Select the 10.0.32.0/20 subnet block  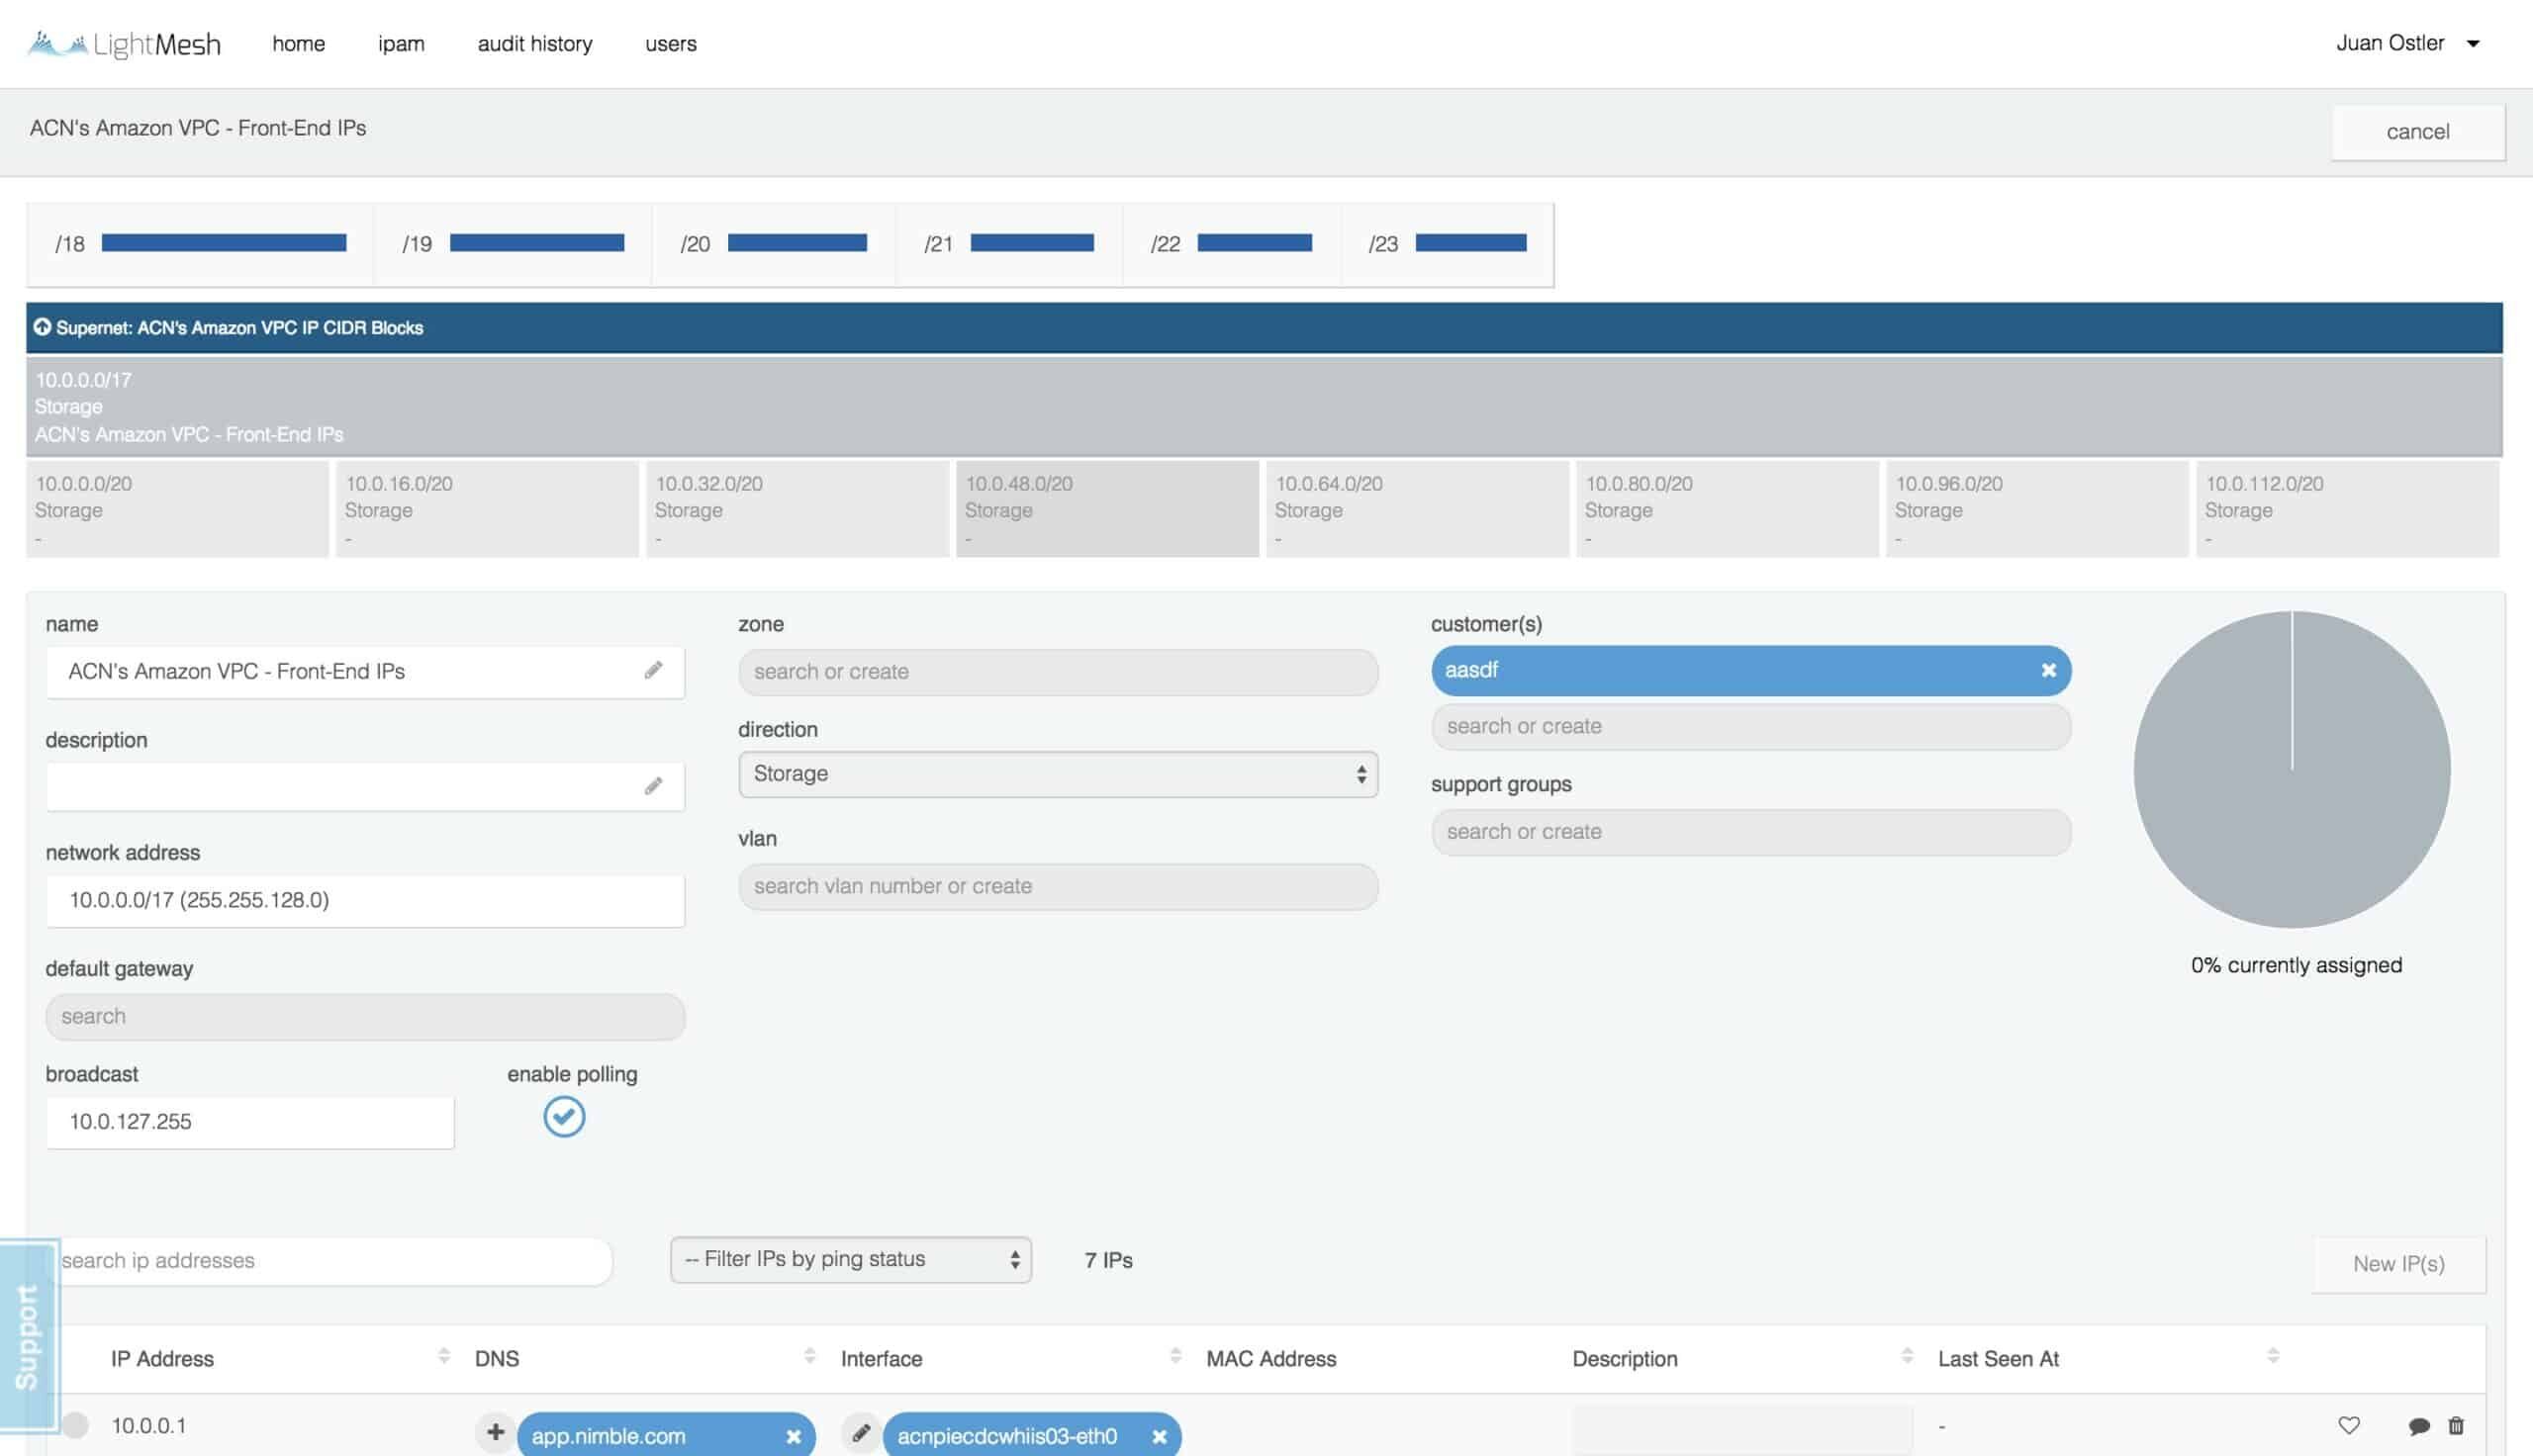[798, 509]
